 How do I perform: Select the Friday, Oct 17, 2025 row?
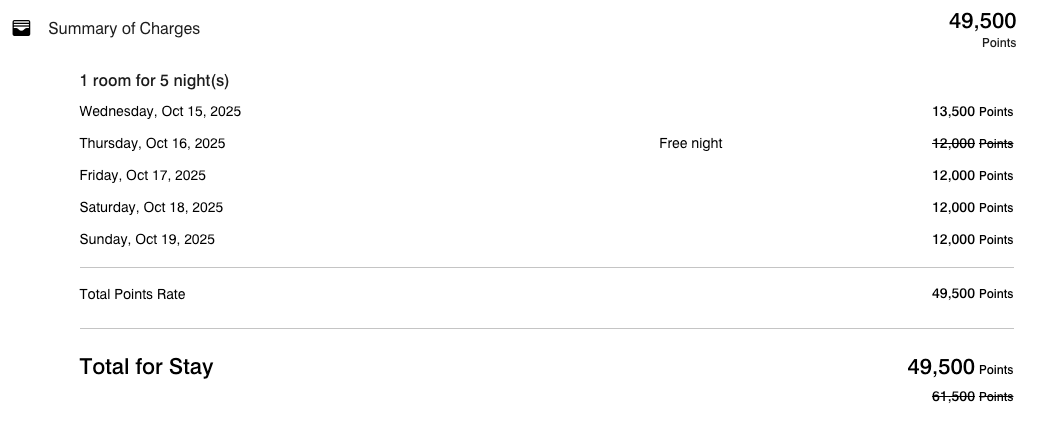(546, 175)
